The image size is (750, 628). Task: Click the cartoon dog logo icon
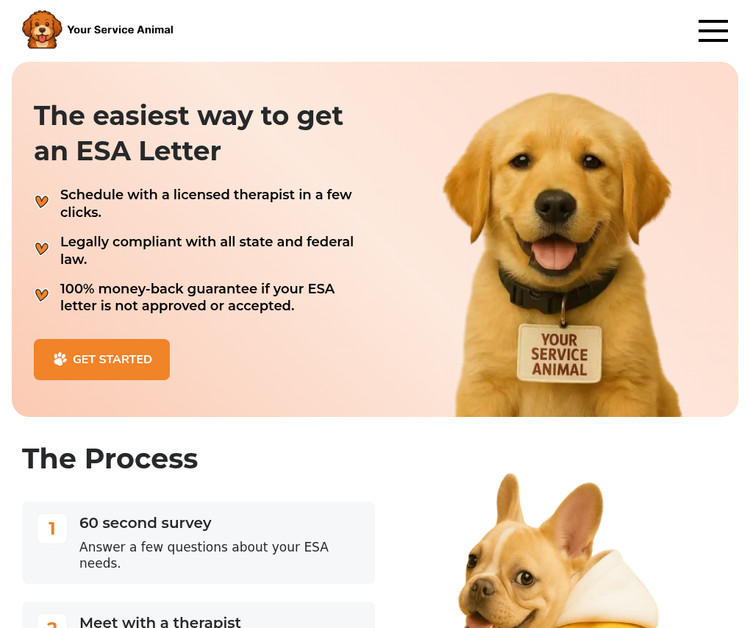(x=42, y=30)
